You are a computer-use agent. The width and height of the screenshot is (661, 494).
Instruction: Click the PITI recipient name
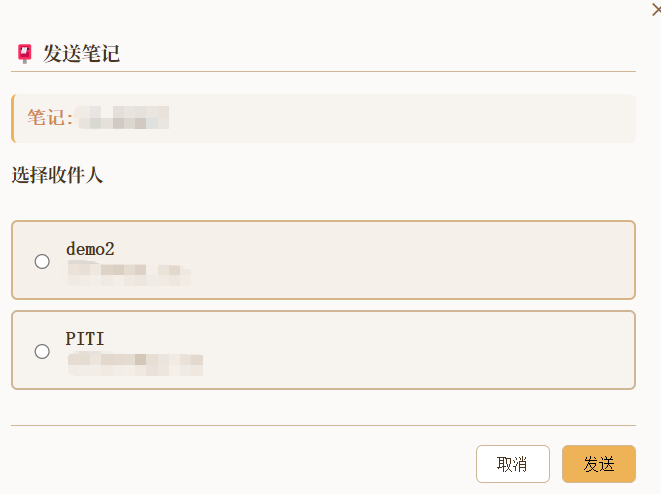85,339
